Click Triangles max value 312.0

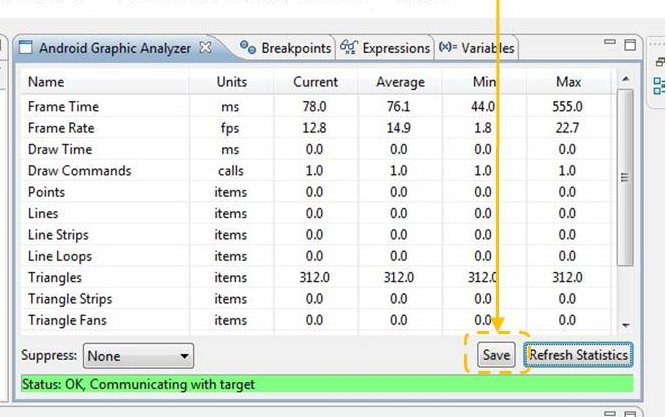(567, 277)
